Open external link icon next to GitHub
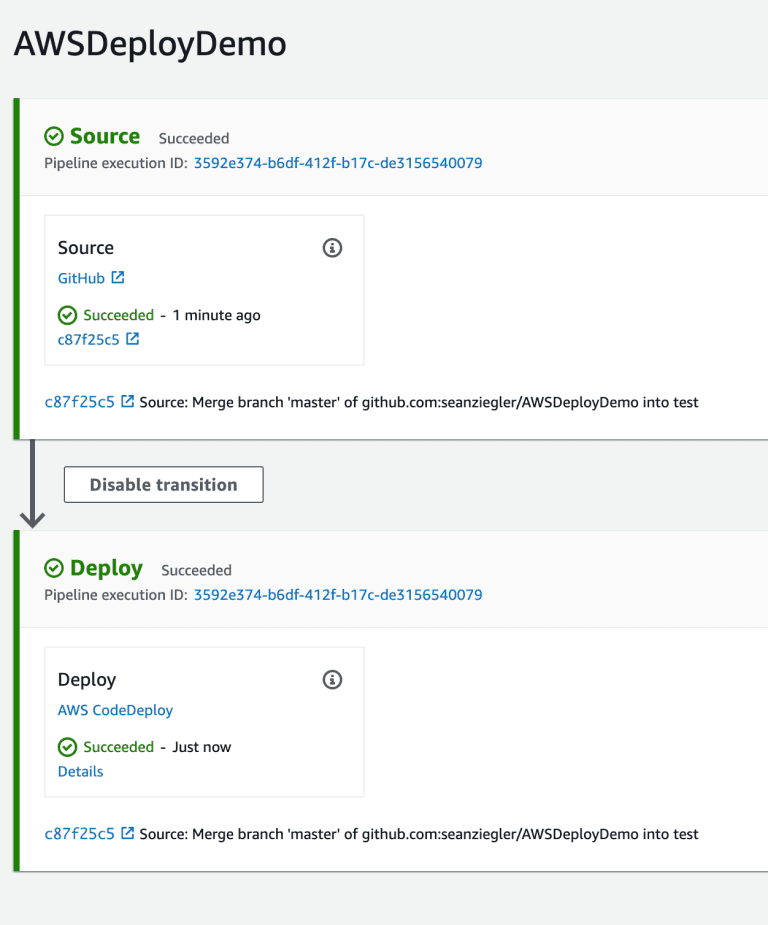This screenshot has width=768, height=925. coord(118,277)
